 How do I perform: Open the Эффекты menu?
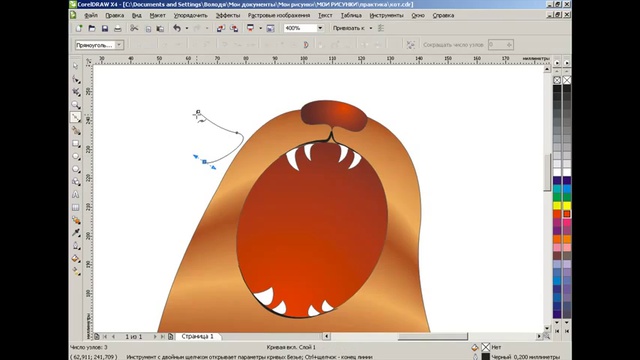[228, 15]
